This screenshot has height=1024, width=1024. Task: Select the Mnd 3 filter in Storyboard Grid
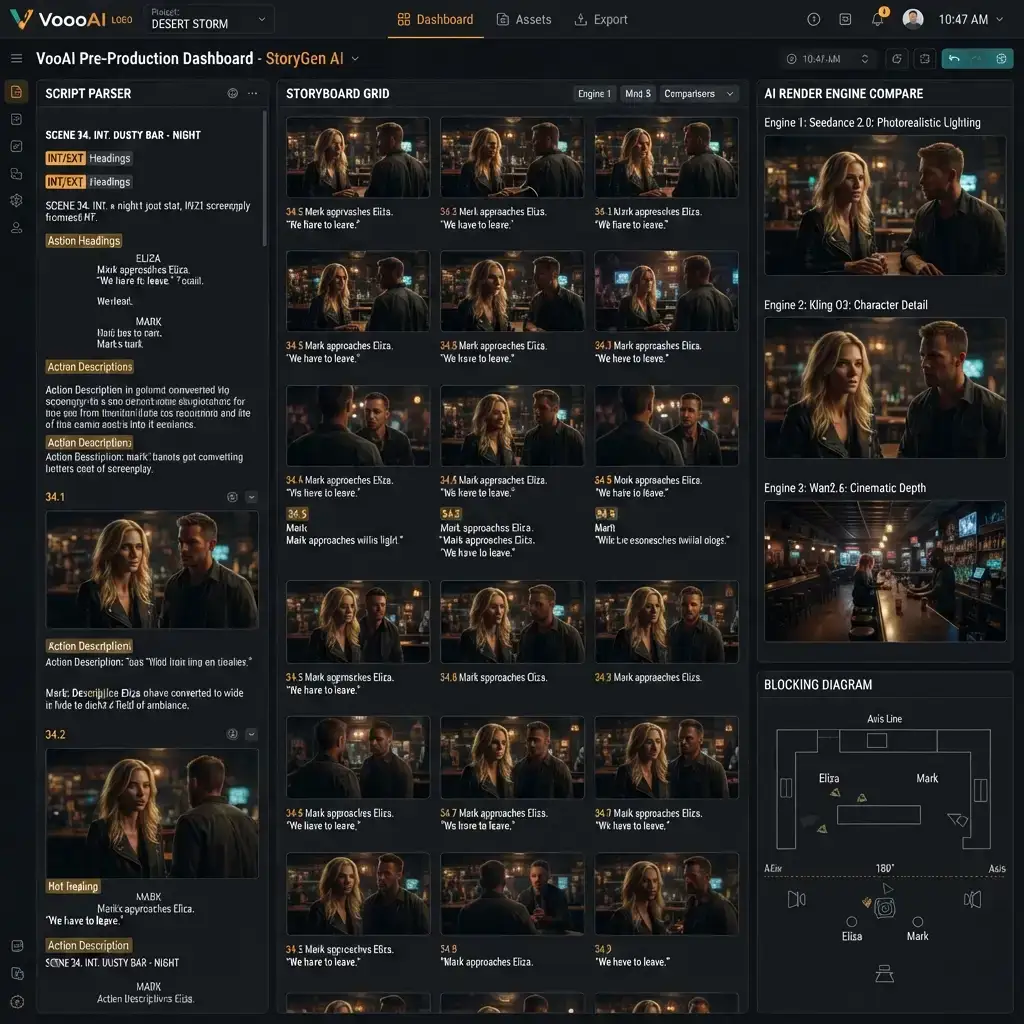click(x=637, y=93)
